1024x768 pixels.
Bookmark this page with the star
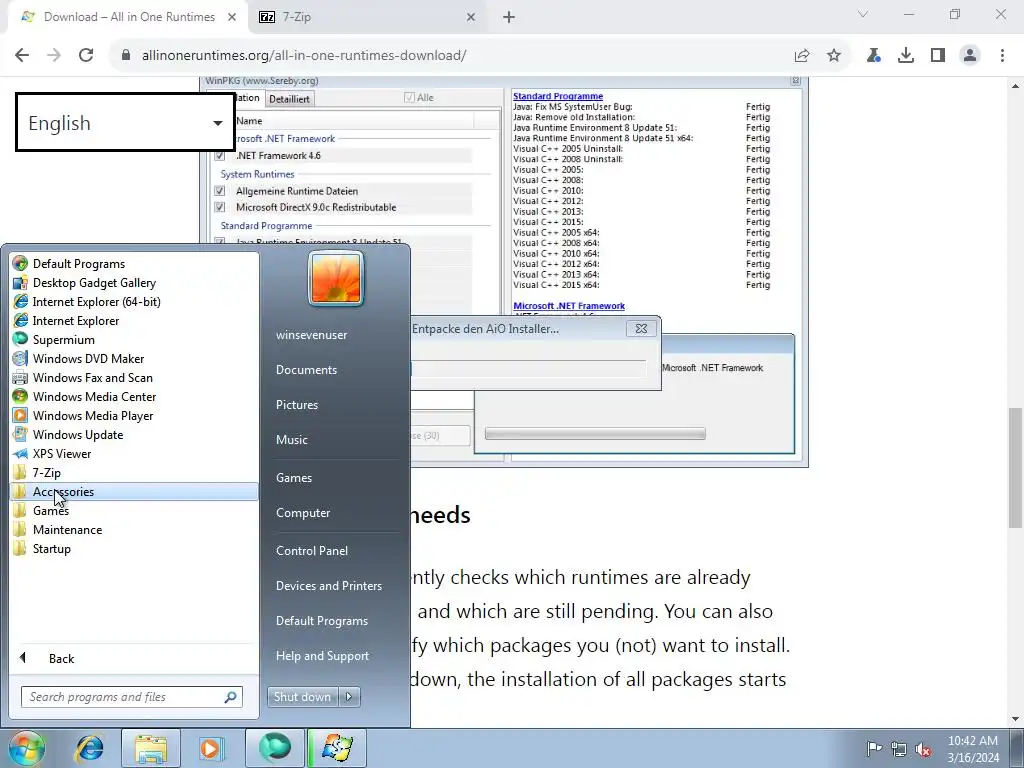(x=834, y=56)
